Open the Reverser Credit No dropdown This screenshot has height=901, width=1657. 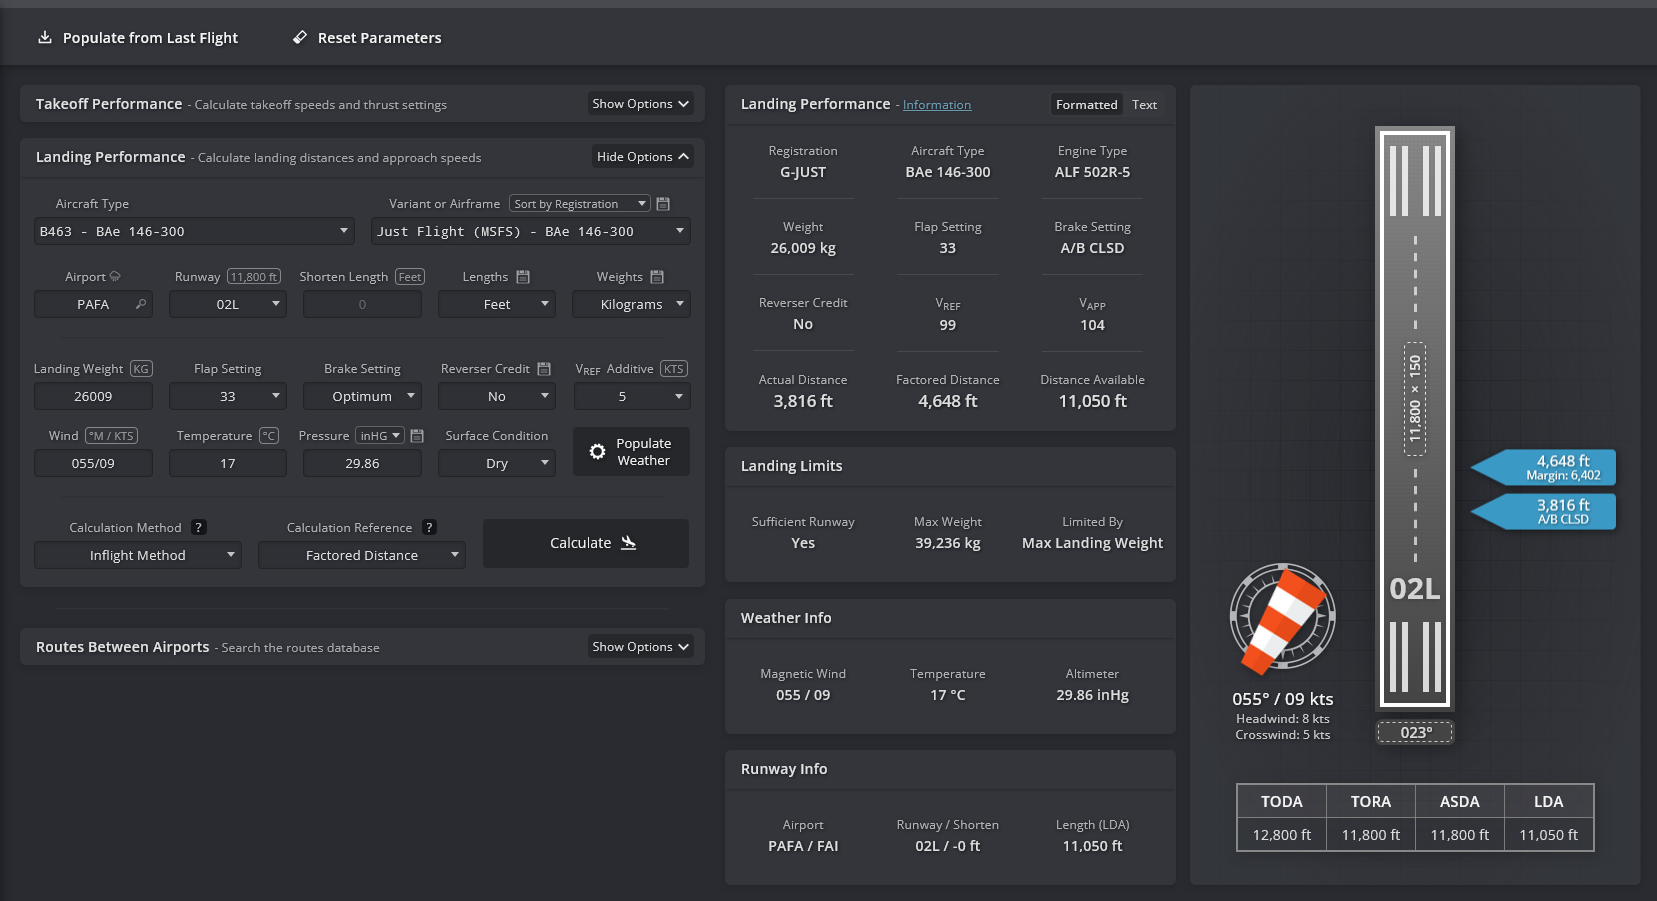(x=497, y=396)
